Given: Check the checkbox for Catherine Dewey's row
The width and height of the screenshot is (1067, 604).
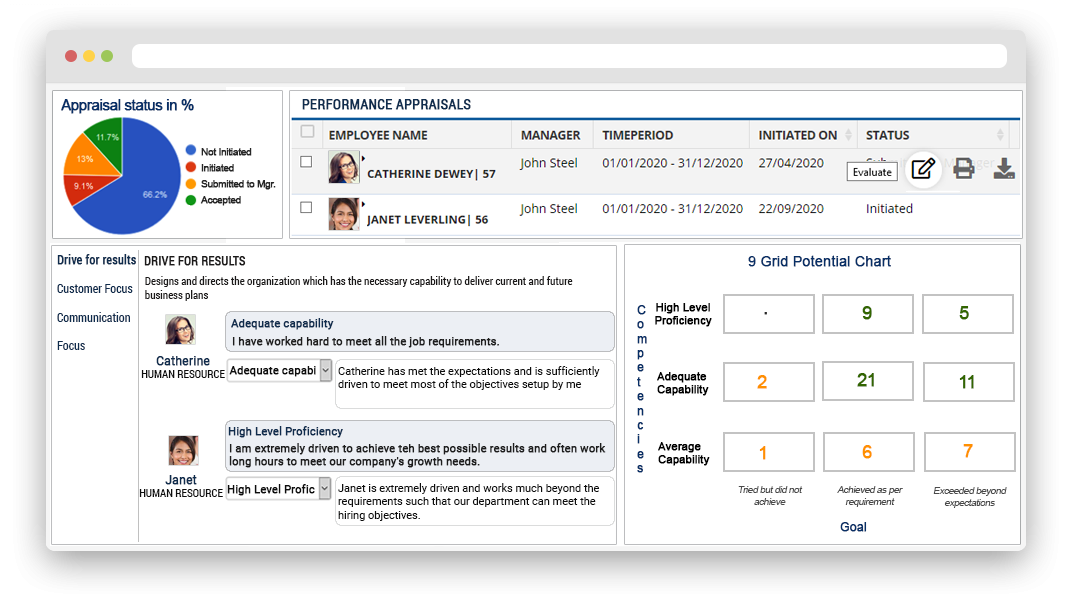Looking at the screenshot, I should click(x=306, y=161).
